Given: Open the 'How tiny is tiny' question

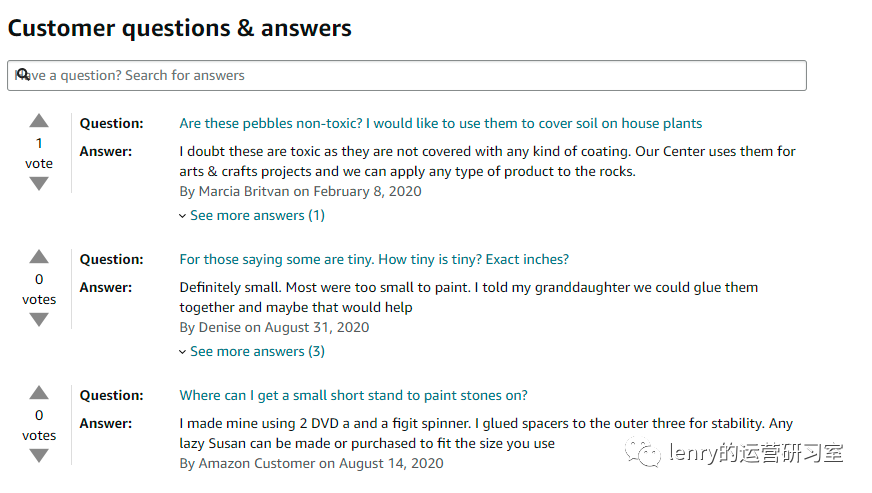Looking at the screenshot, I should (374, 259).
